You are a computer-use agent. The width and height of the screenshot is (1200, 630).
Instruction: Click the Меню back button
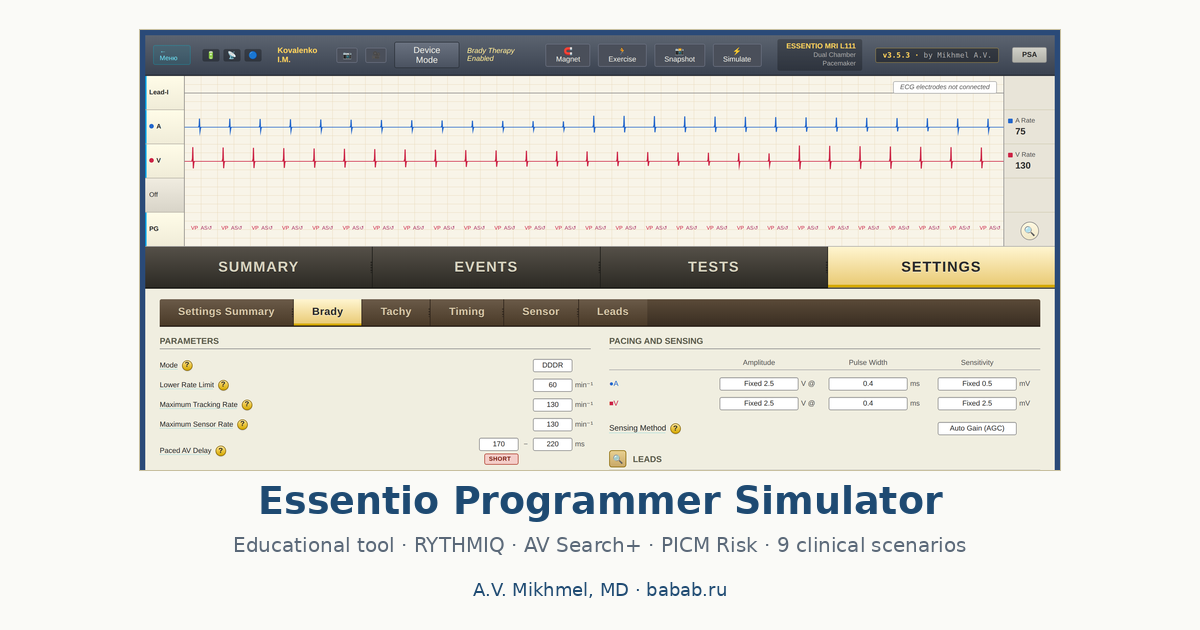[x=172, y=55]
